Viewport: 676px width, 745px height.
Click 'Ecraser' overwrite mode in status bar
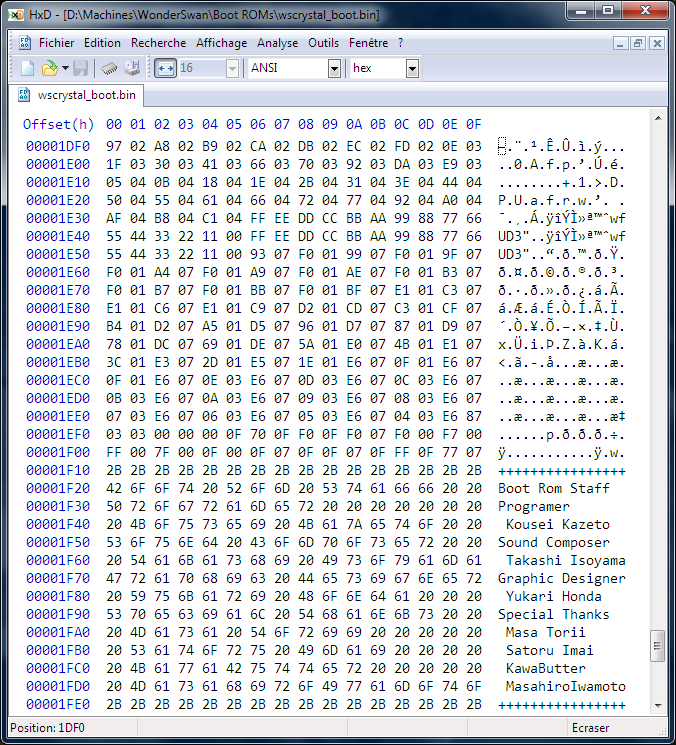tap(590, 728)
